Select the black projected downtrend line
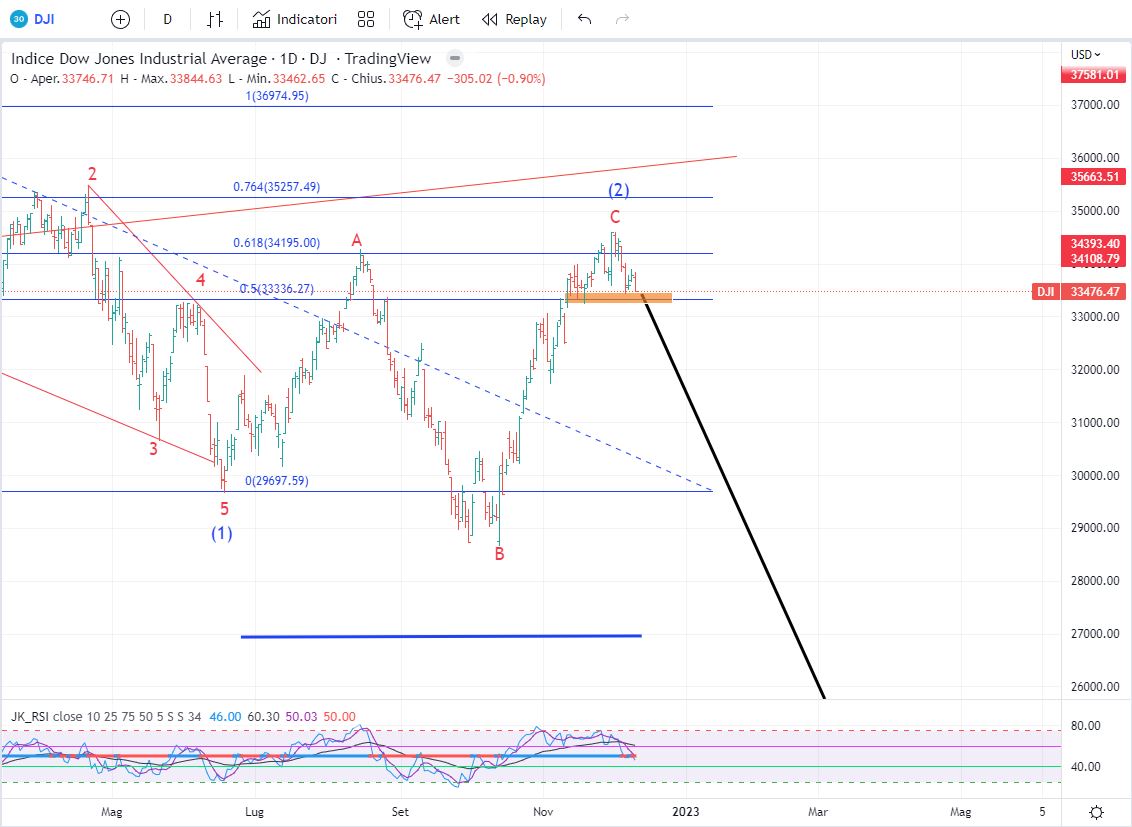This screenshot has width=1132, height=827. tap(733, 498)
